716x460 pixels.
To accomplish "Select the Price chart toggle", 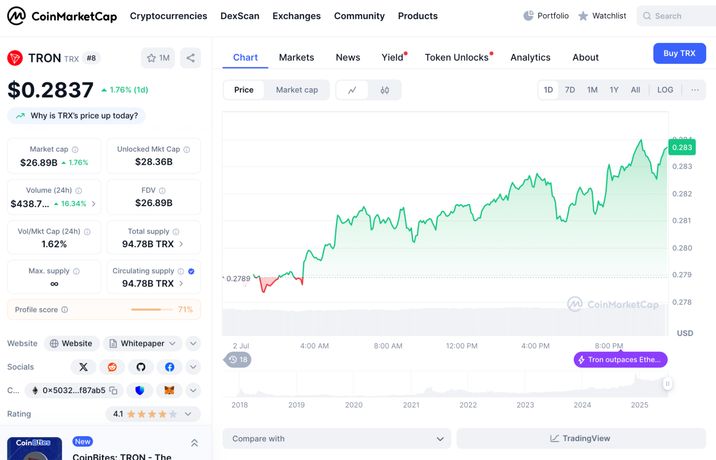I will (244, 90).
